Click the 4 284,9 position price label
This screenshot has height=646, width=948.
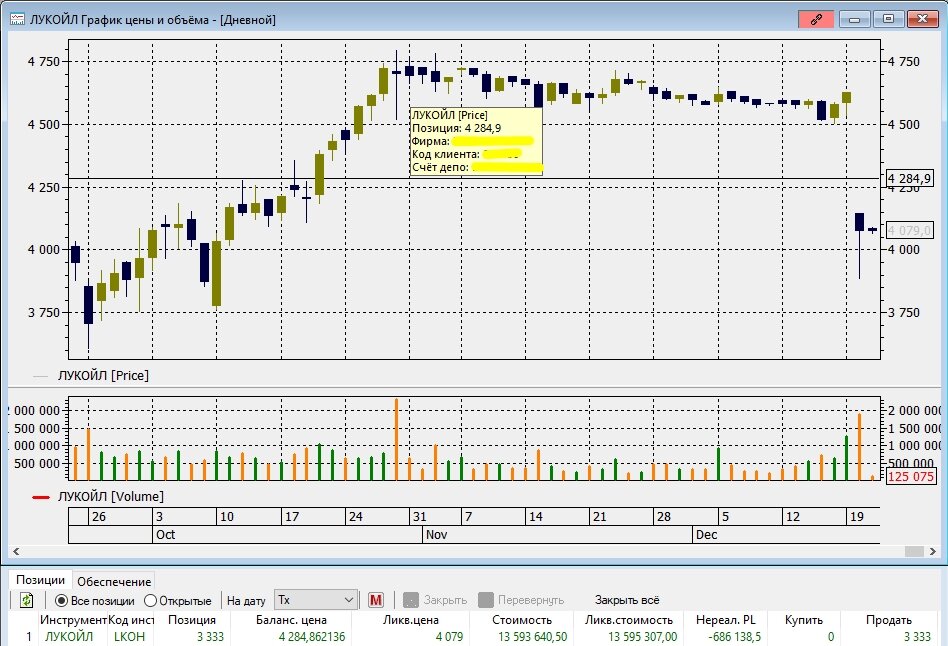909,178
